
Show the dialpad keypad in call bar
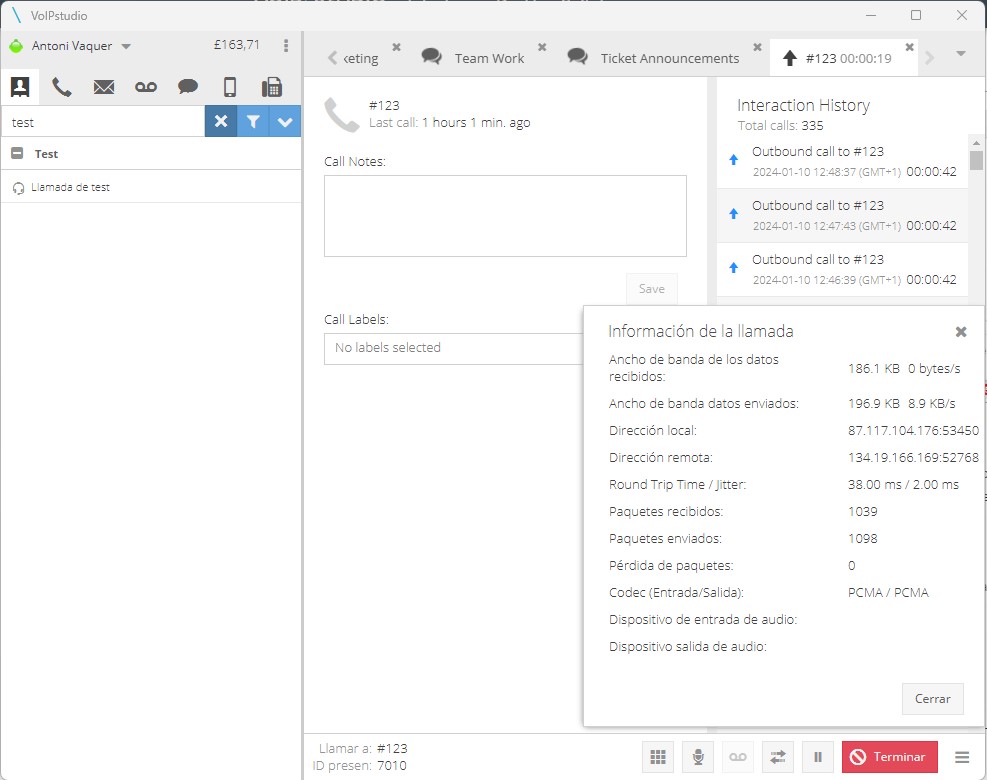[658, 757]
